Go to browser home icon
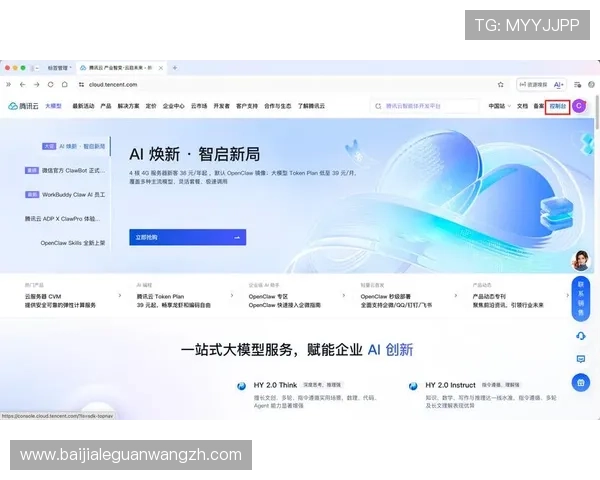This screenshot has height=480, width=600. pos(65,85)
